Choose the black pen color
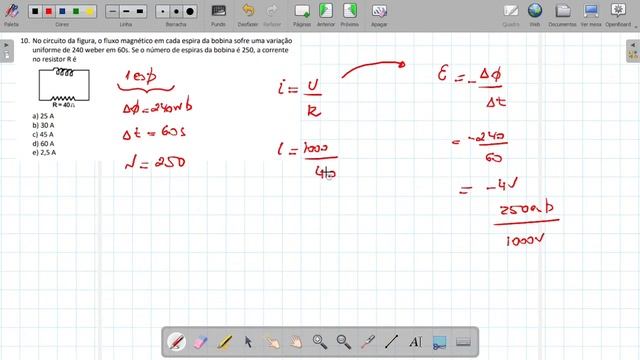640x360 pixels. (x=35, y=11)
